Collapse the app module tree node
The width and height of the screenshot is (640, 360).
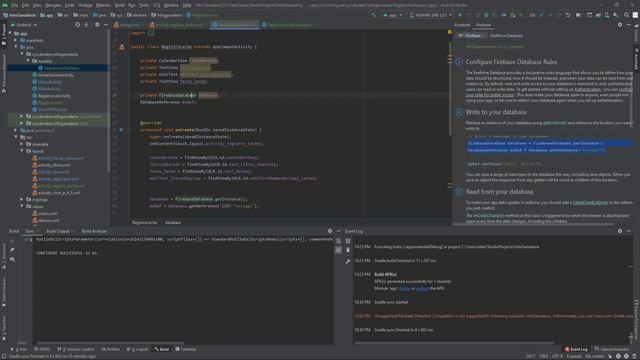point(11,33)
